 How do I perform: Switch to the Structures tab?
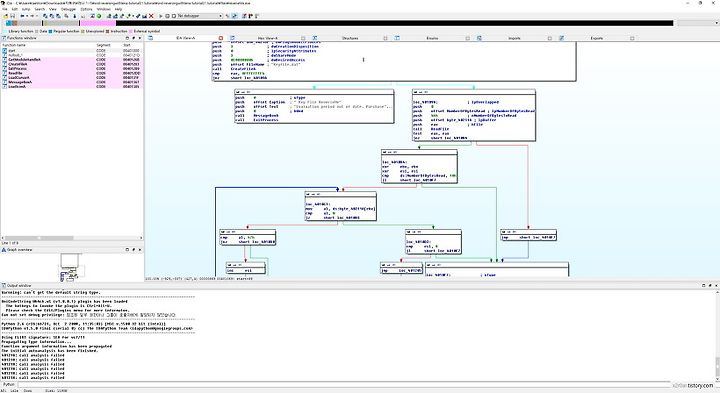tap(350, 38)
